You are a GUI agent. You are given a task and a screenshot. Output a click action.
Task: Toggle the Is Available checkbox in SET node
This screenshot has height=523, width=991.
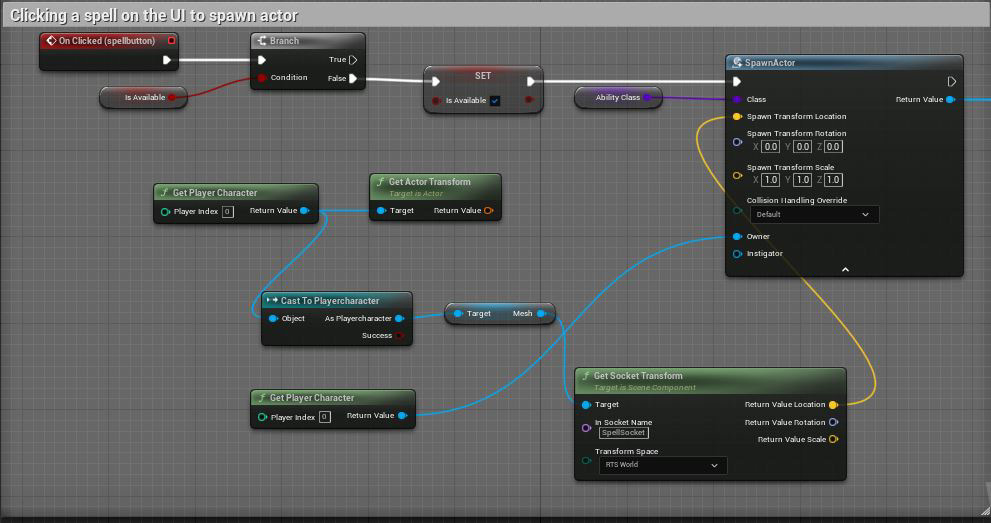tap(495, 100)
